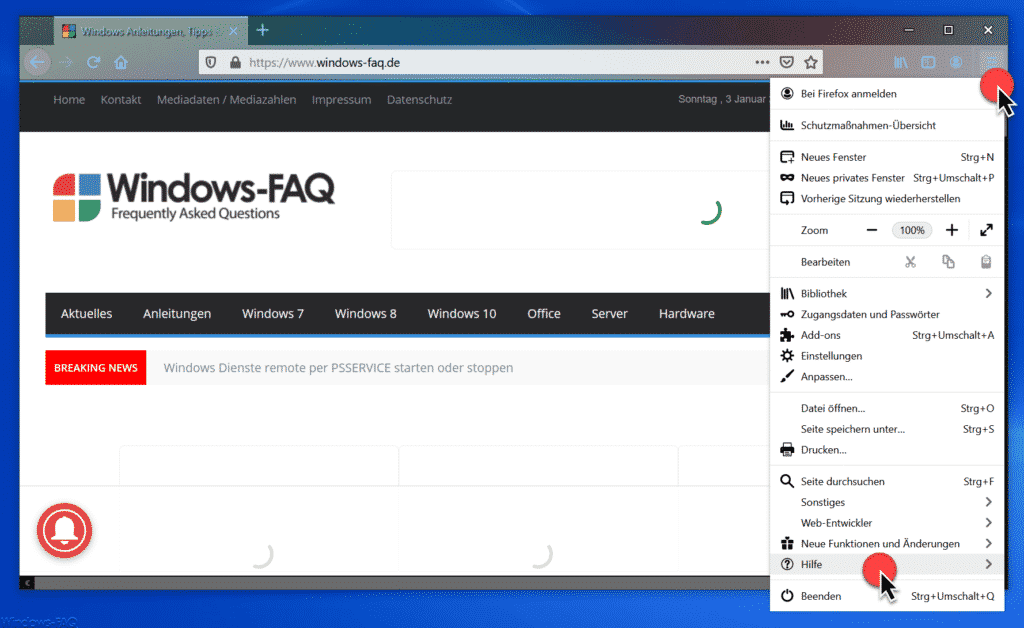Screen dimensions: 1024x628
Task: Open the Kontakt link
Action: coord(121,100)
